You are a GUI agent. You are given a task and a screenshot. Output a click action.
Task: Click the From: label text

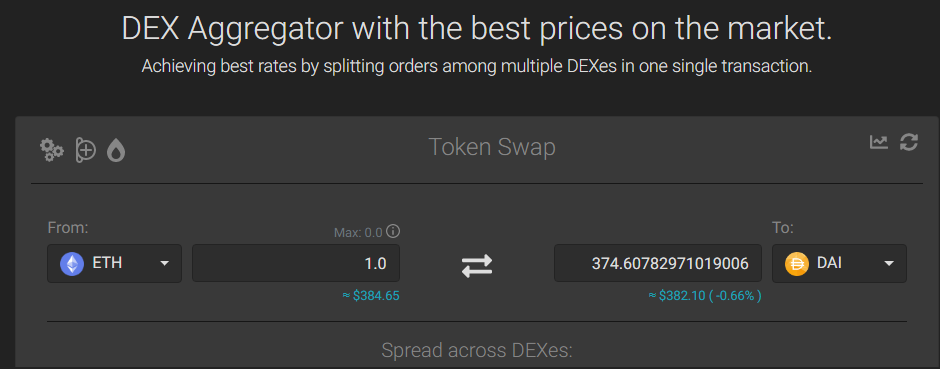68,228
